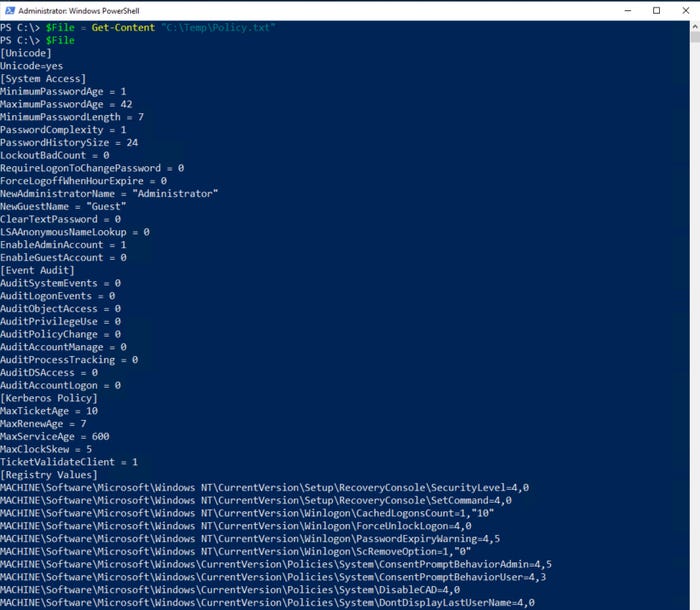
Task: Click the AuditAccountManage = 0 line
Action: (x=63, y=347)
